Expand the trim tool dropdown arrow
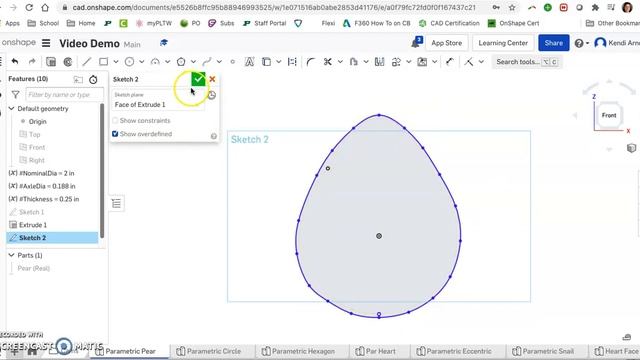Viewport: 640px width, 360px height. [340, 62]
